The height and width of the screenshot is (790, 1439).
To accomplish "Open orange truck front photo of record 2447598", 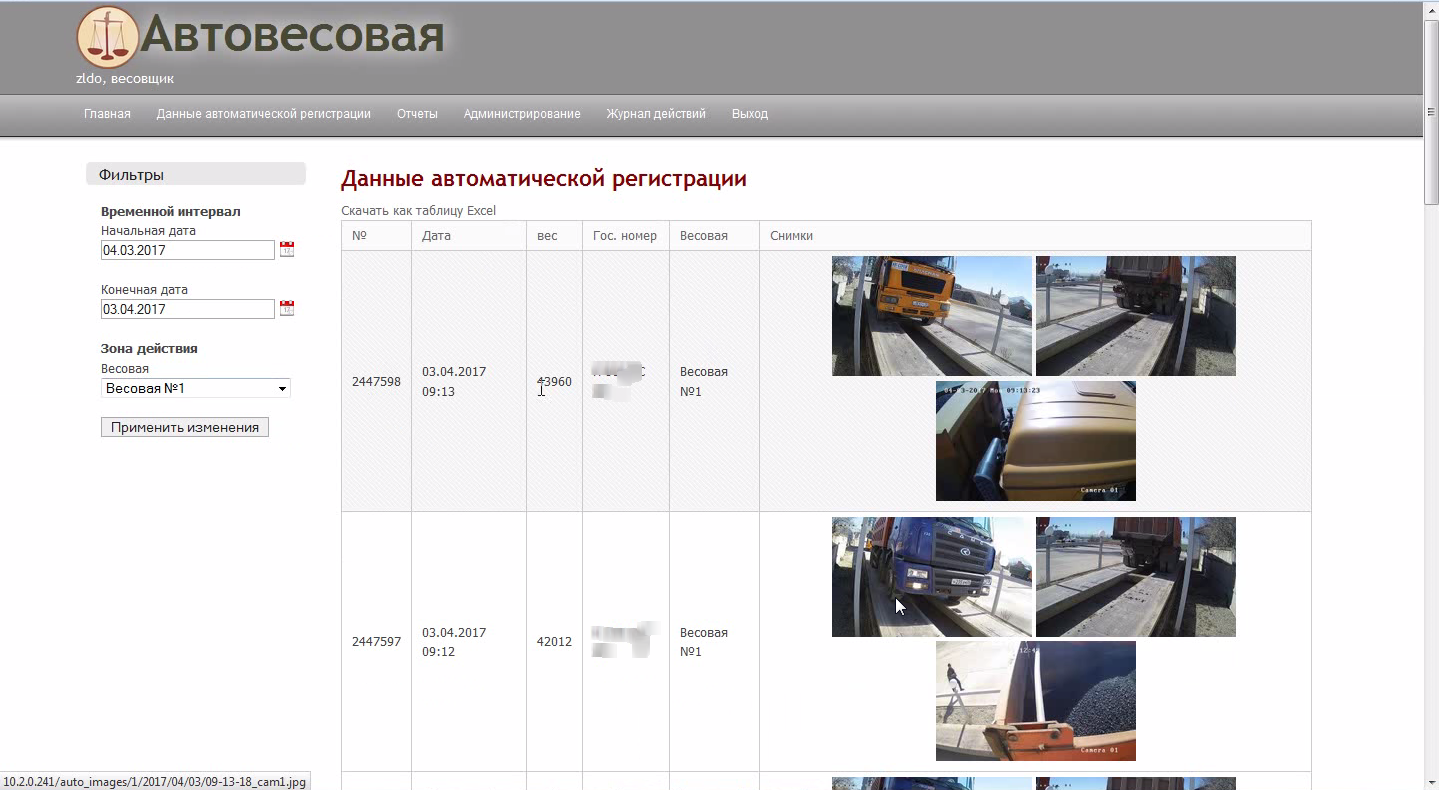I will (931, 316).
